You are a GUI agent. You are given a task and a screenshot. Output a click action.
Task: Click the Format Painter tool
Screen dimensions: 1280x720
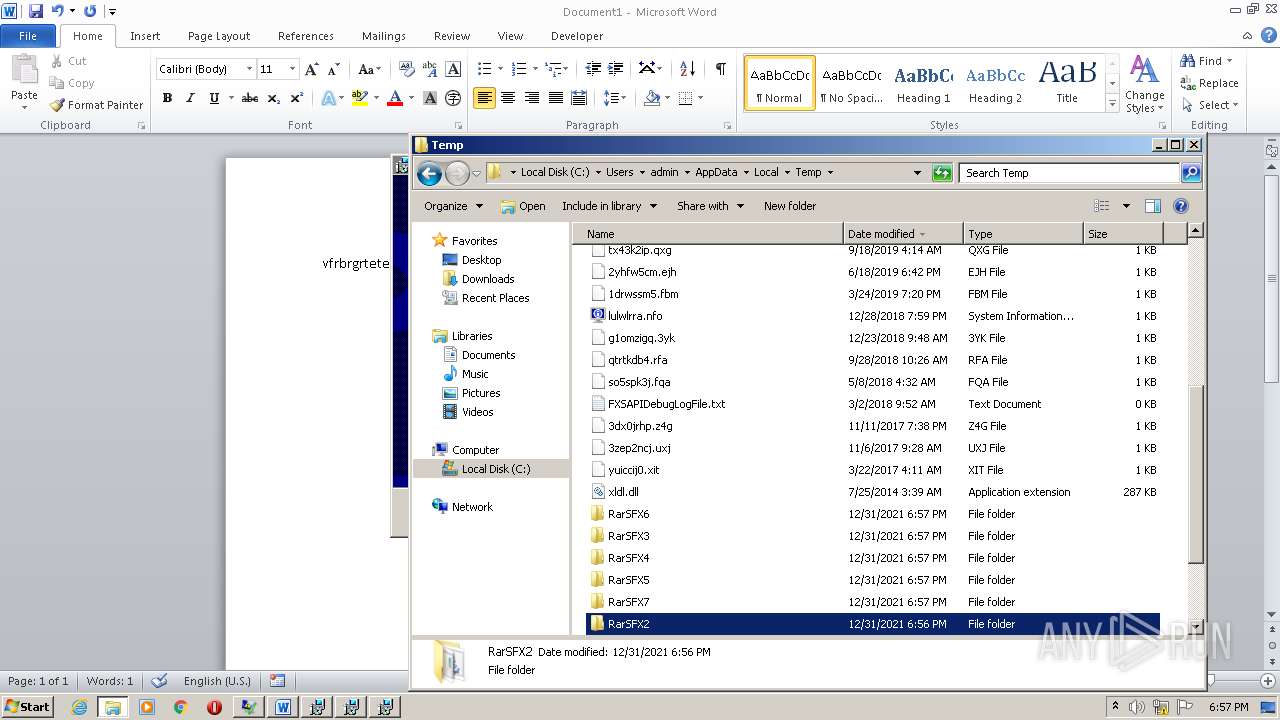tap(96, 105)
